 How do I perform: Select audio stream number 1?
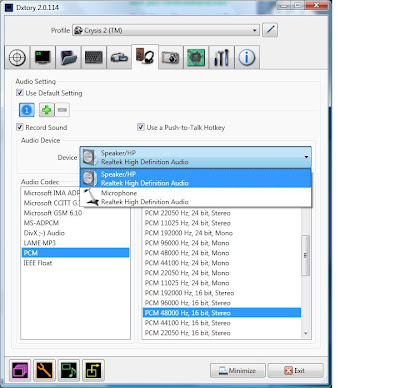(x=27, y=110)
